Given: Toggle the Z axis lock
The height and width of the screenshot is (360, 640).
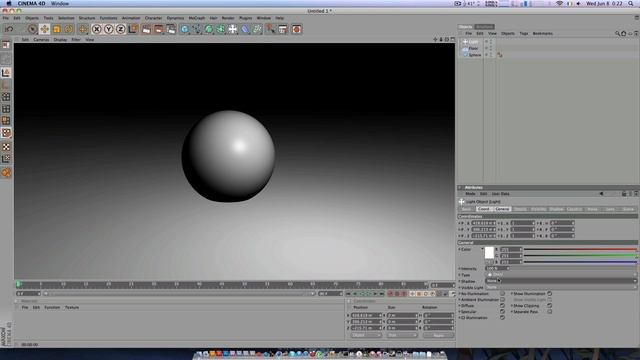Looking at the screenshot, I should [x=120, y=29].
